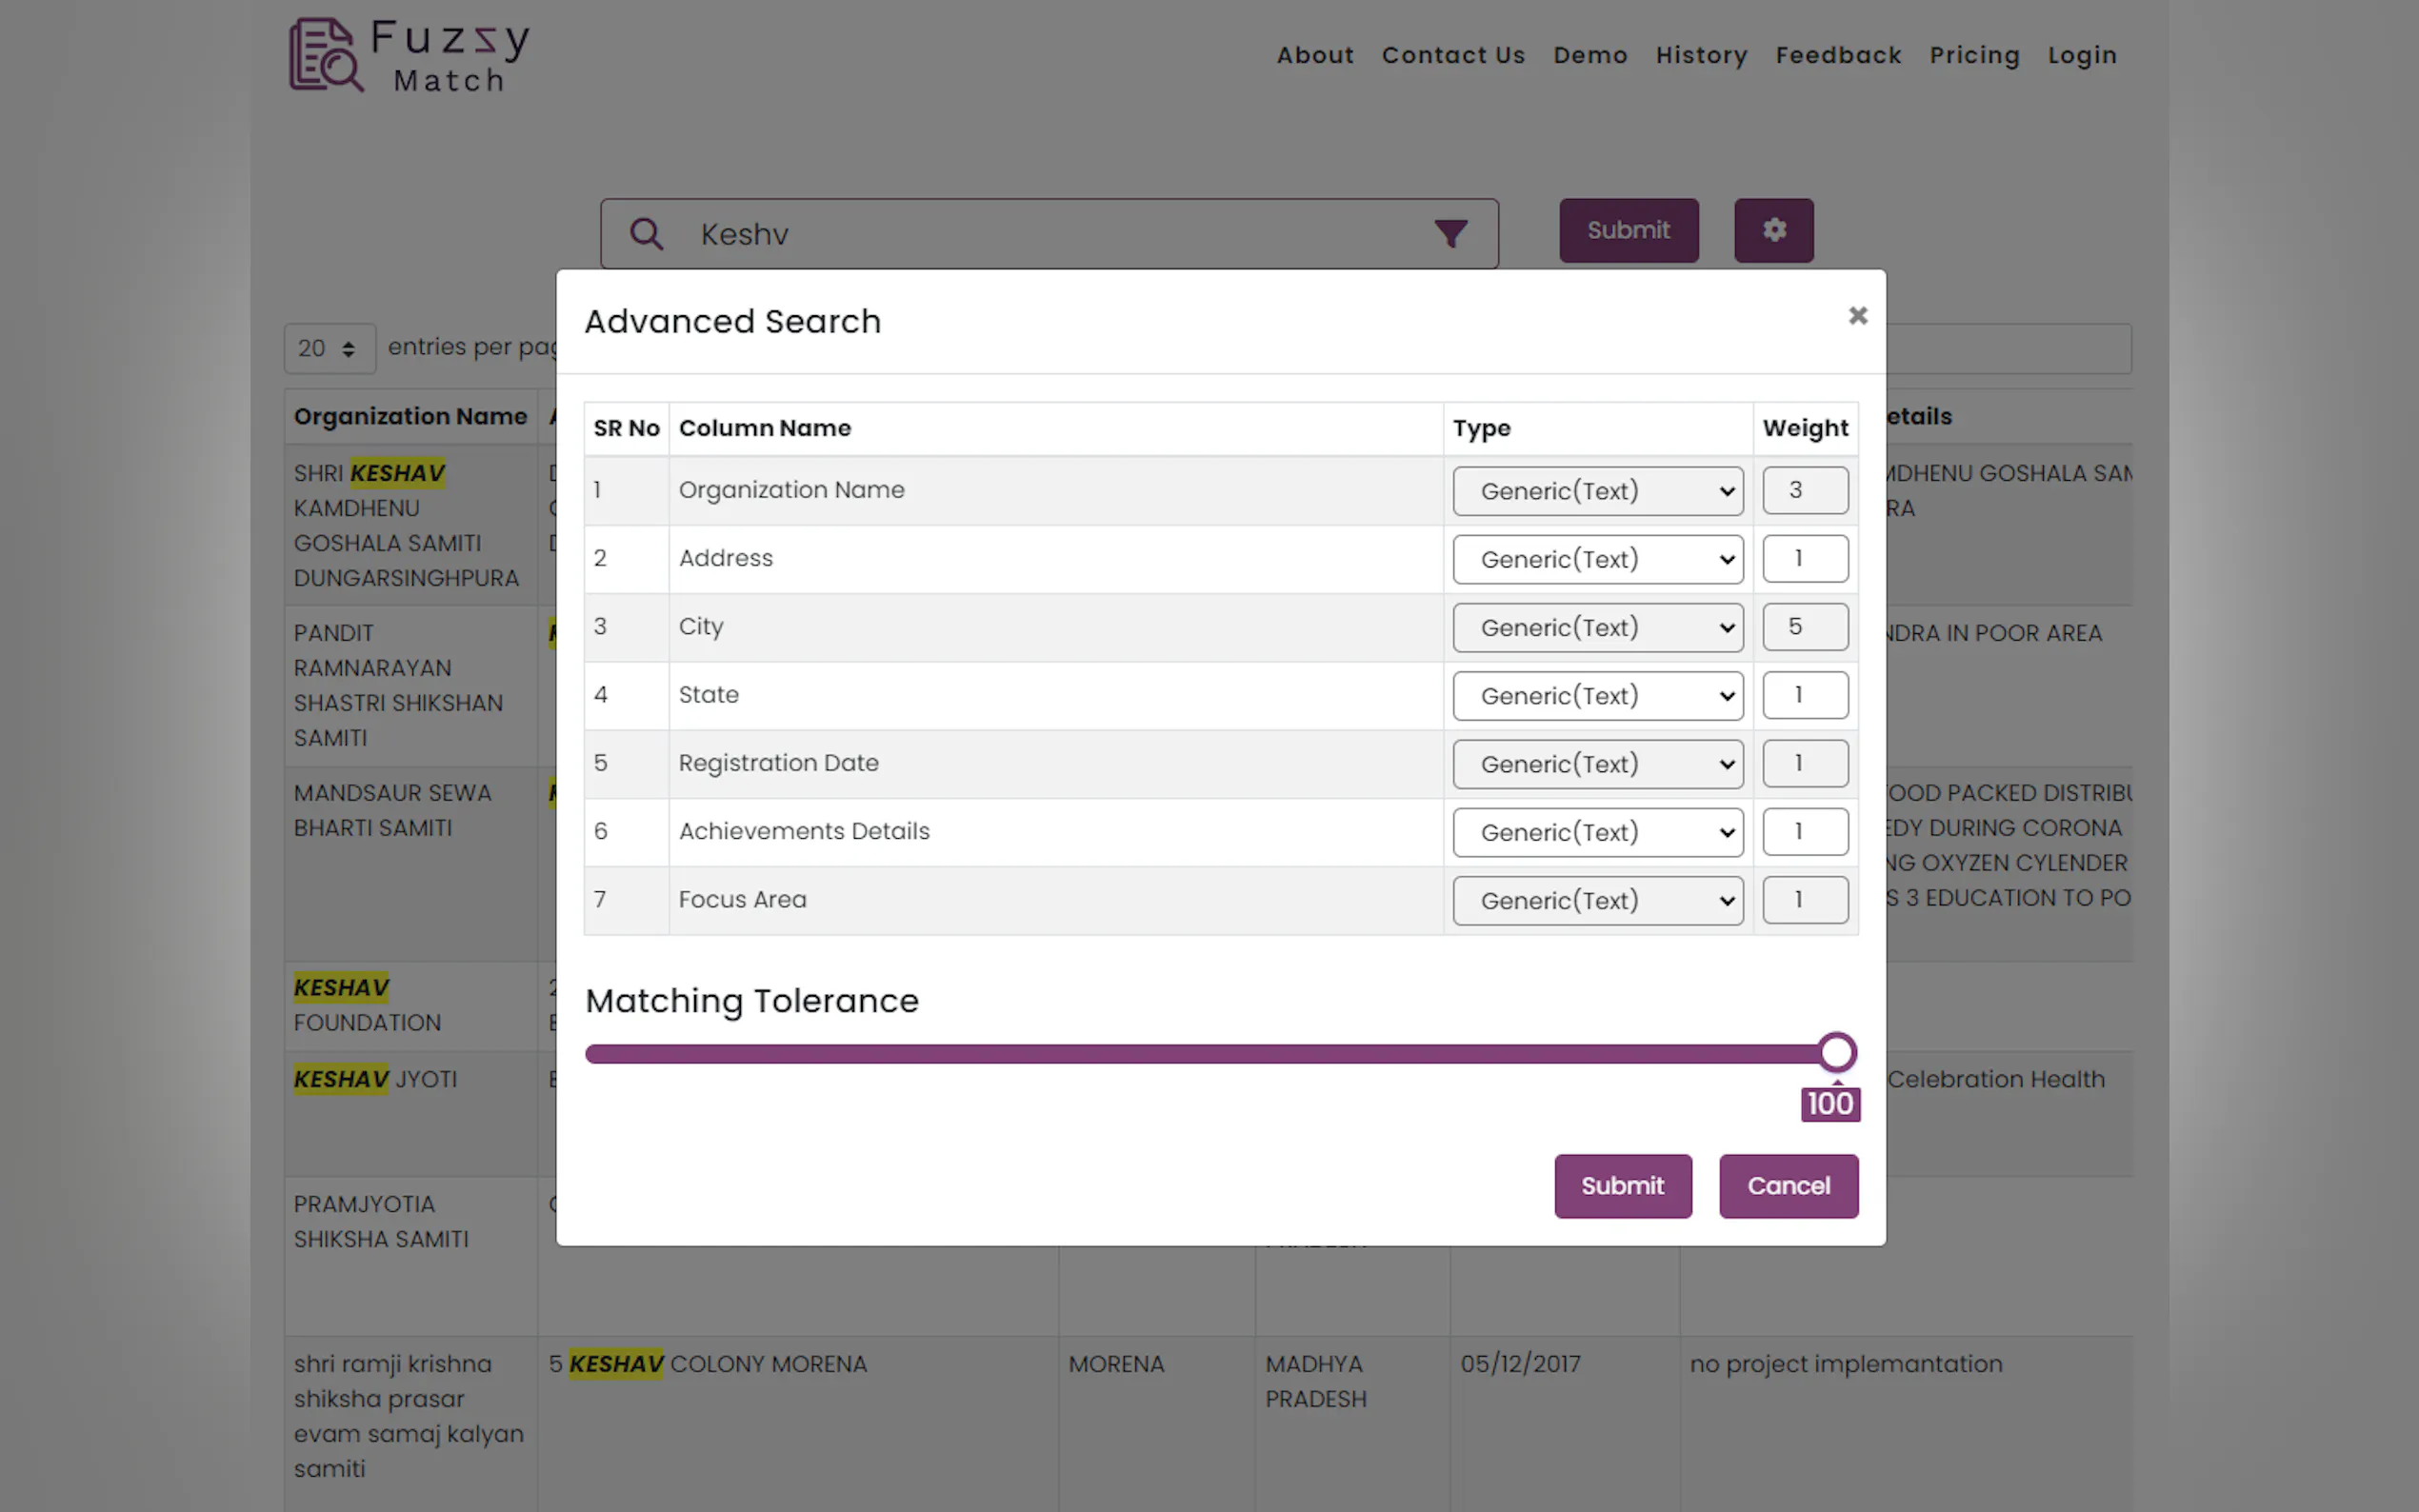The height and width of the screenshot is (1512, 2419).
Task: Open Type dropdown for Registration Date
Action: [1597, 764]
